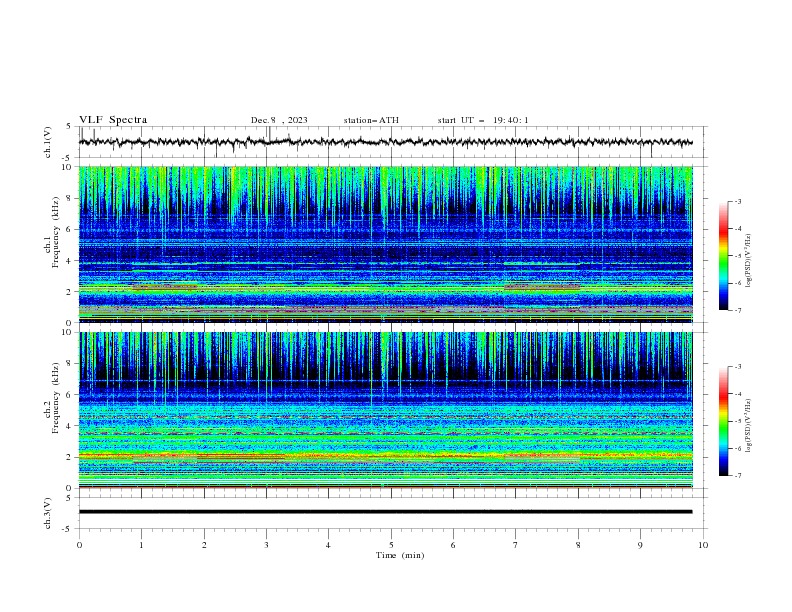Click the 'VLF Spectra' plot title
Screen dimensions: 792x612
pos(113,120)
